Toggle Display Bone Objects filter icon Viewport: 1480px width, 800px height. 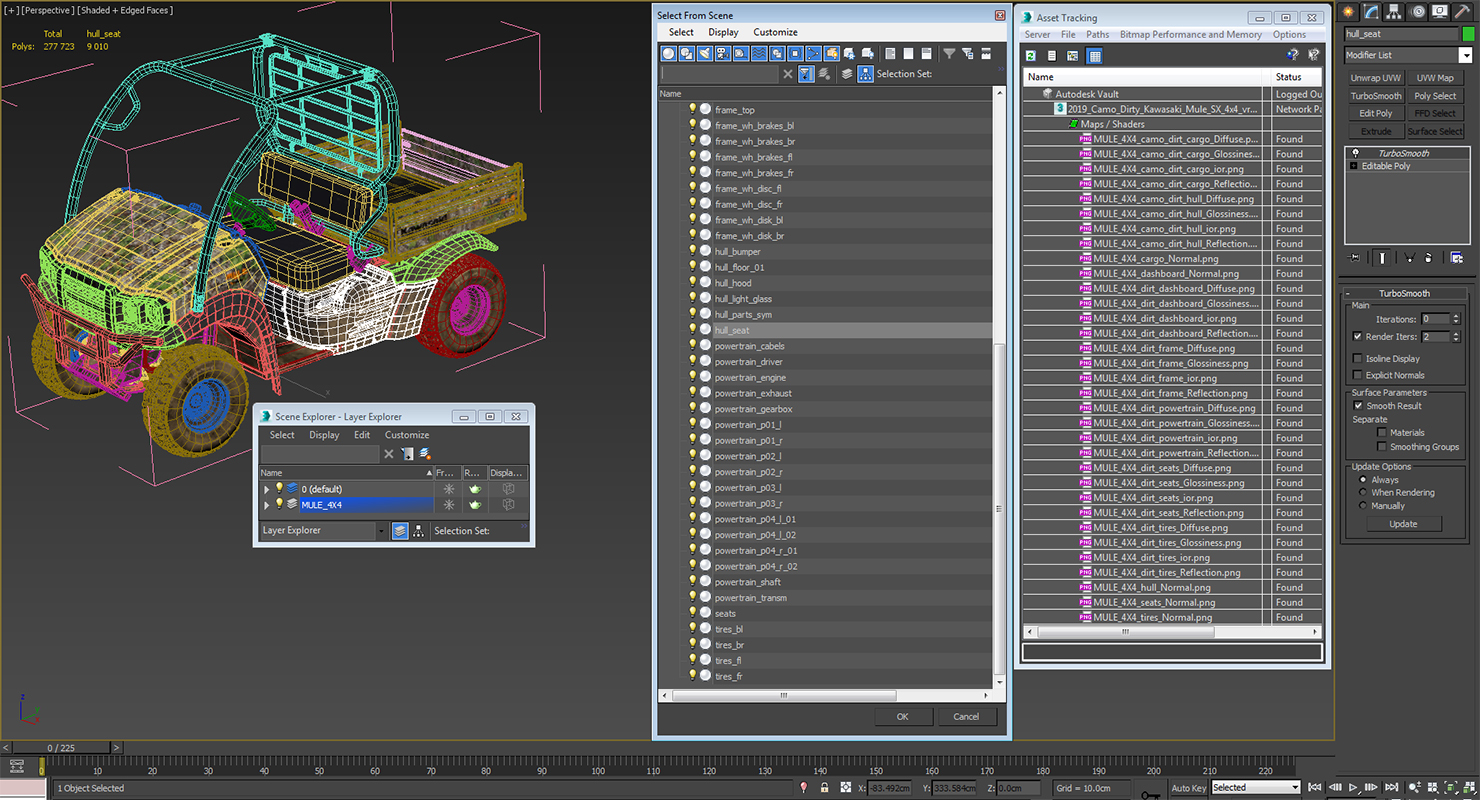(x=813, y=54)
